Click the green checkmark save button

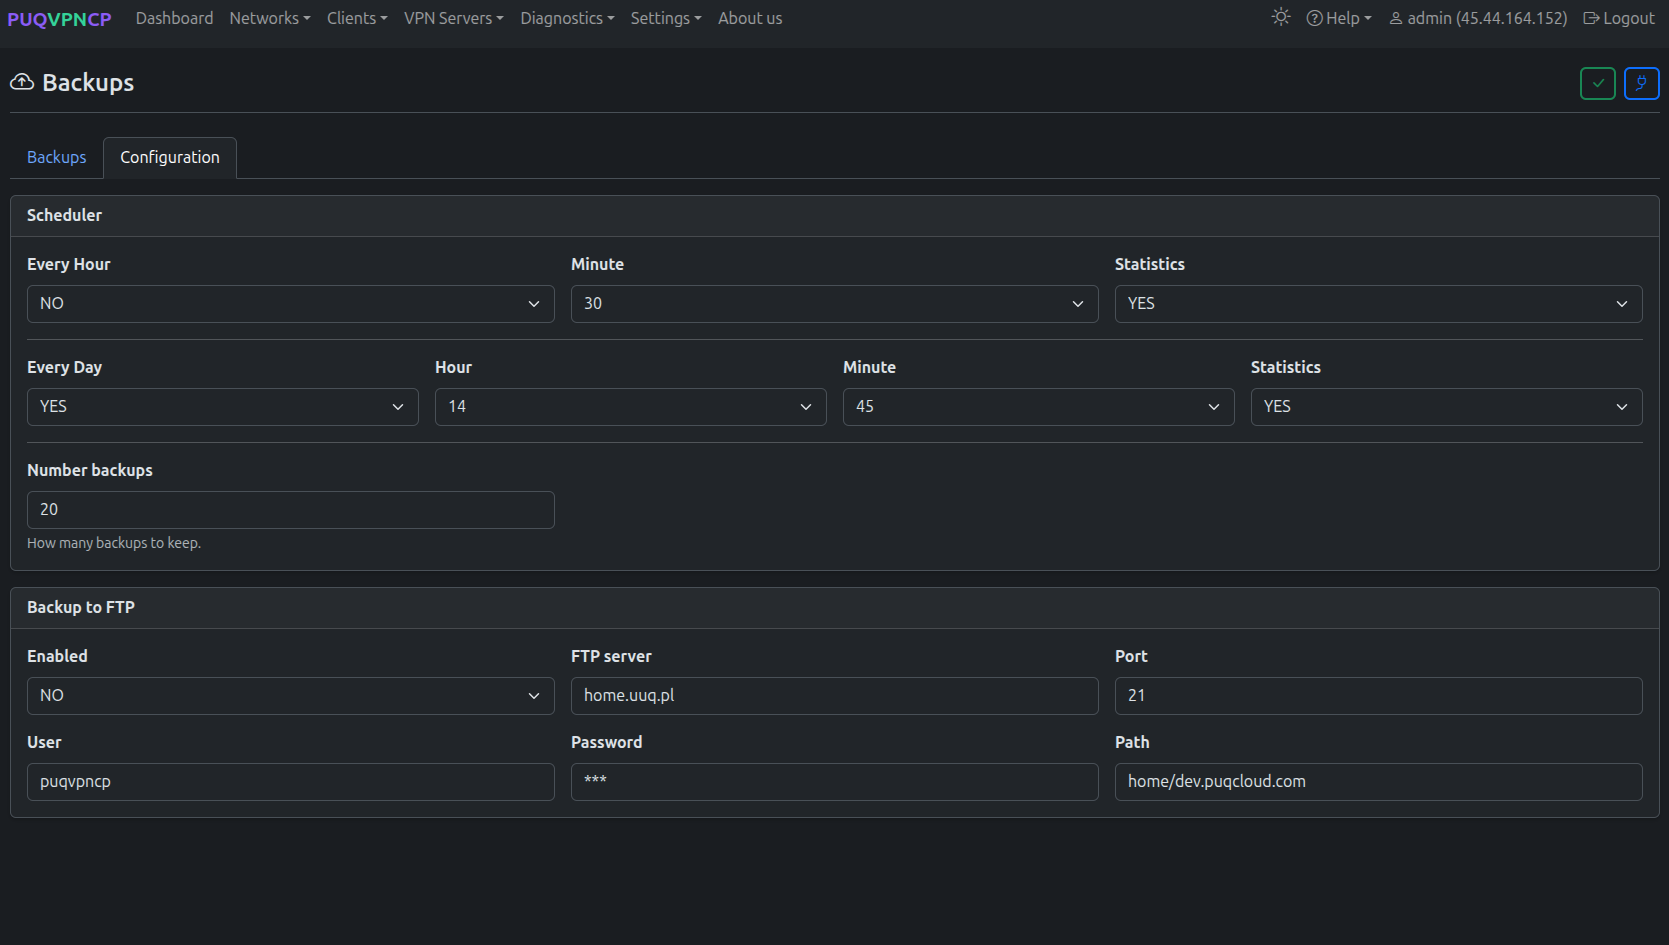click(x=1598, y=83)
